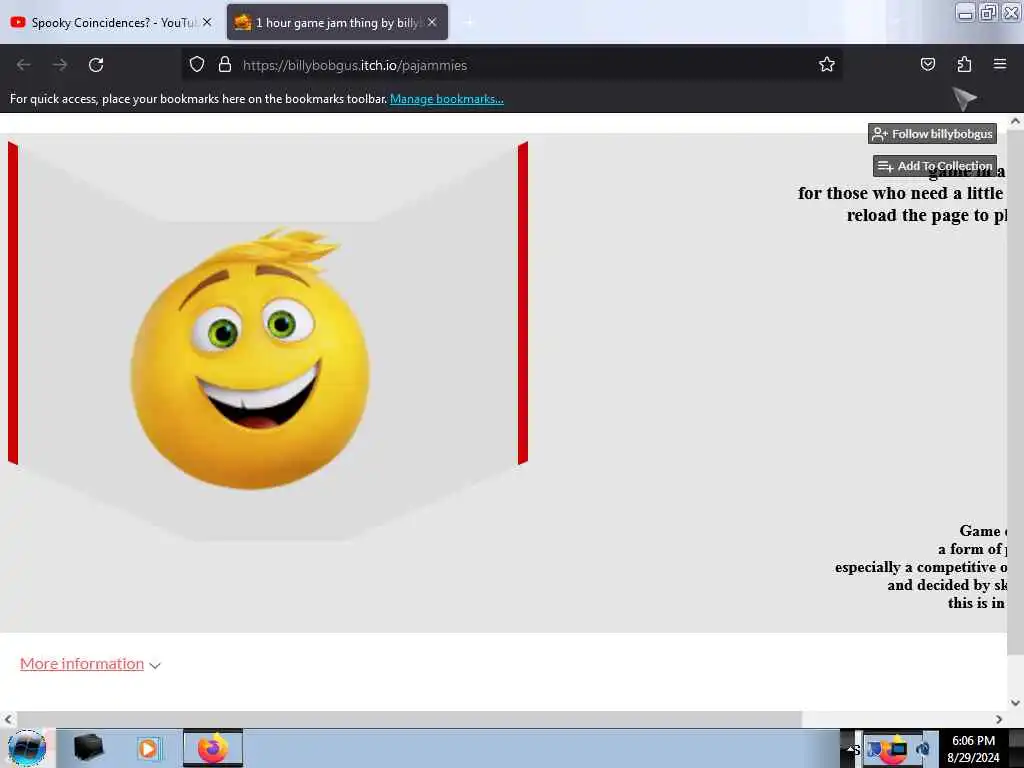Viewport: 1024px width, 768px height.
Task: Click the emoji face in the game
Action: click(250, 358)
